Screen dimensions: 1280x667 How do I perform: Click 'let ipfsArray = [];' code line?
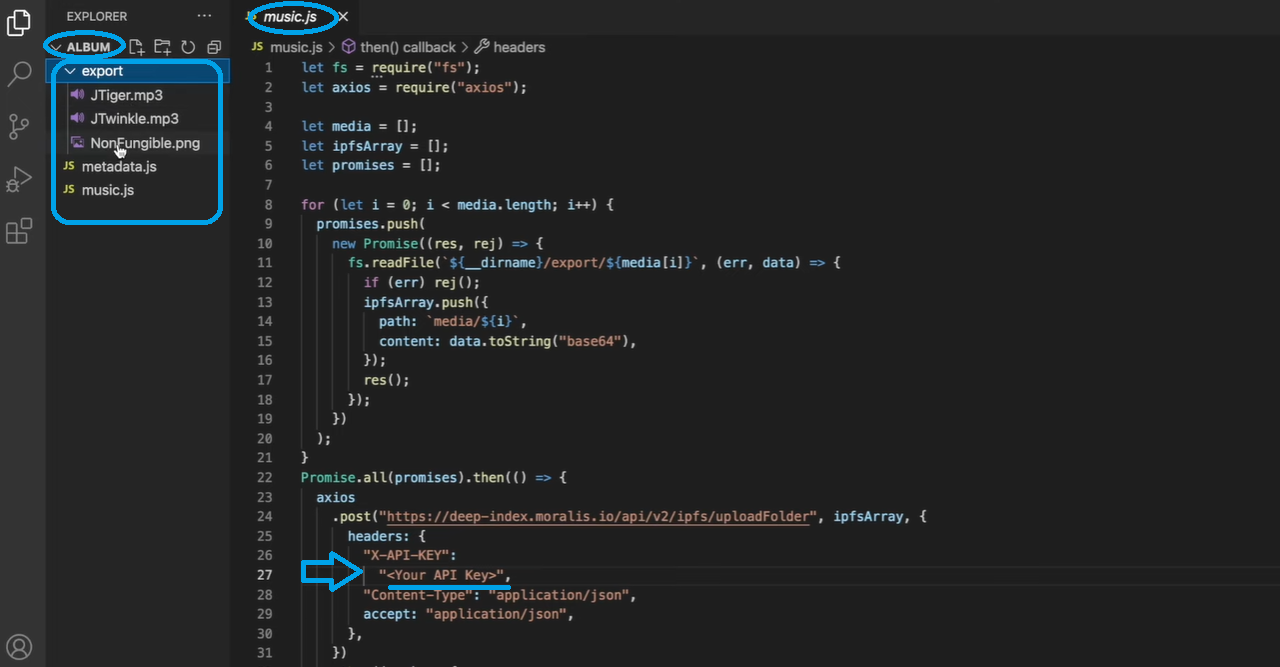[x=375, y=146]
